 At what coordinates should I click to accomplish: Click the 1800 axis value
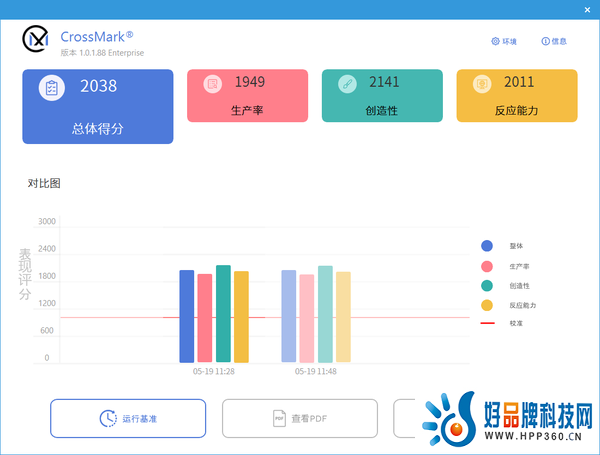(x=47, y=276)
